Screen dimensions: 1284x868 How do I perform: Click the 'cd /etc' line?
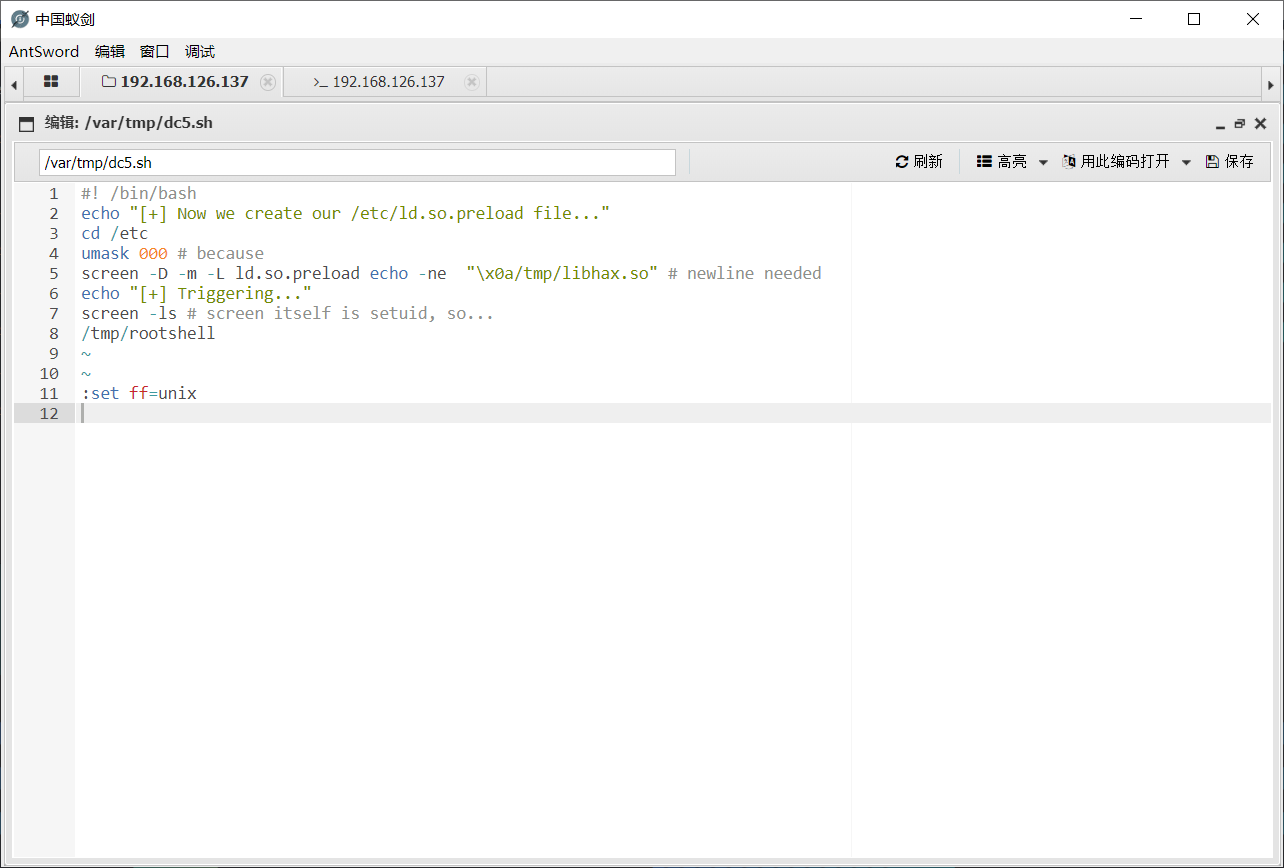[115, 233]
